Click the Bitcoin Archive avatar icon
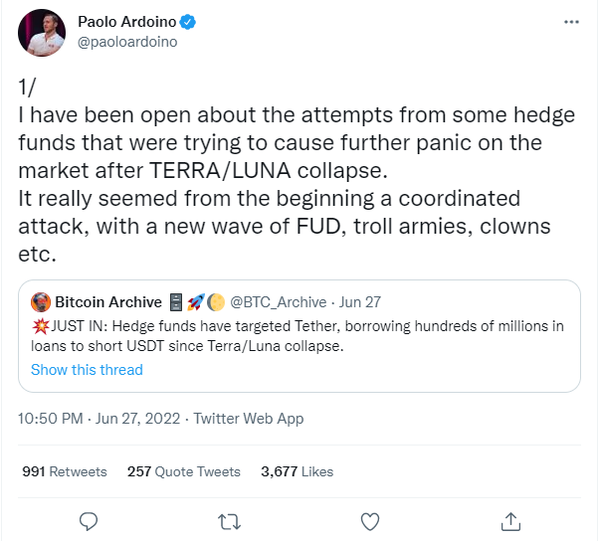The image size is (600, 541). [41, 302]
